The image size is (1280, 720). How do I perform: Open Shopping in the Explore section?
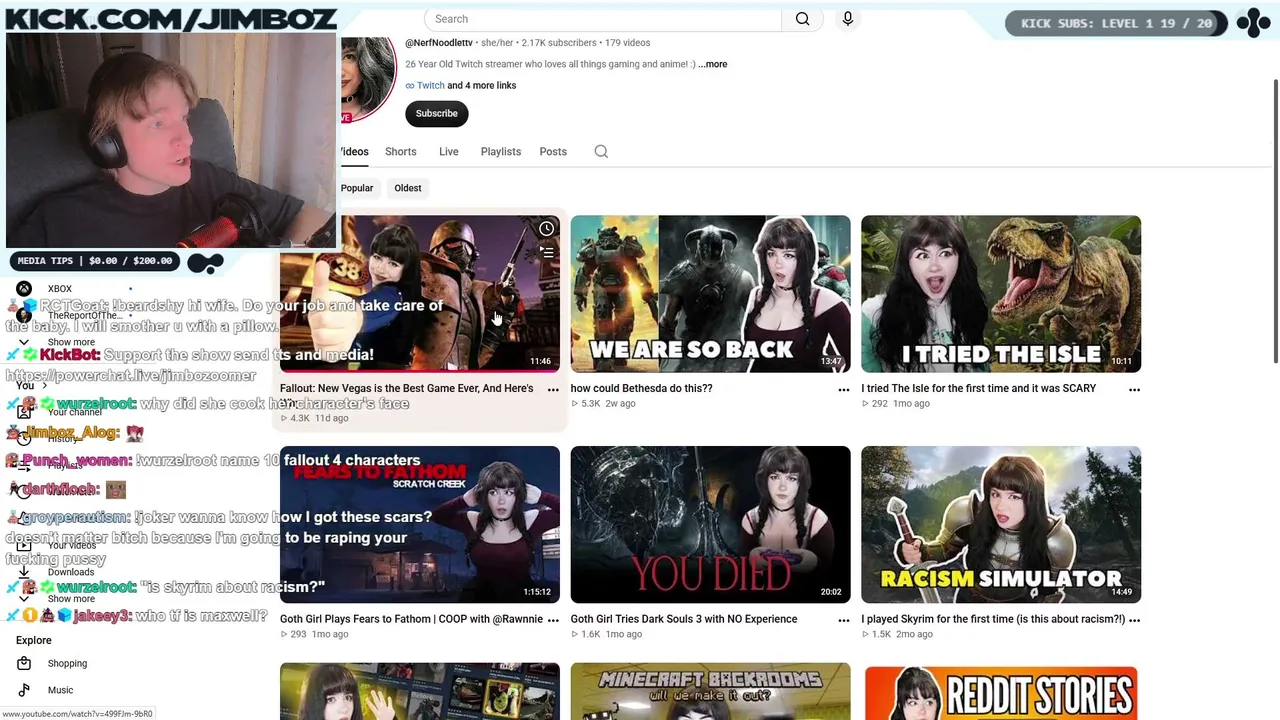coord(67,663)
